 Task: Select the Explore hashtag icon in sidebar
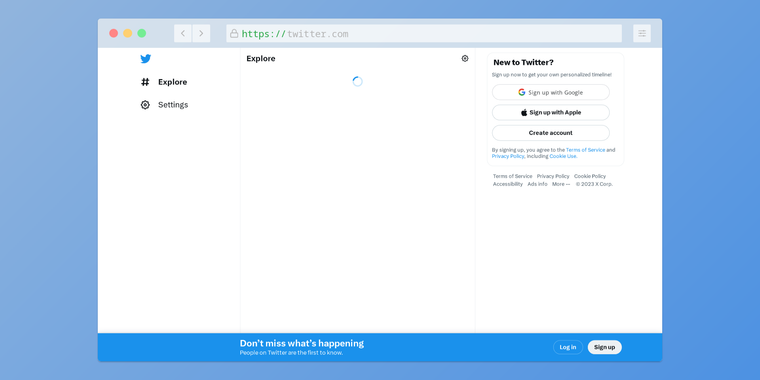[x=145, y=82]
